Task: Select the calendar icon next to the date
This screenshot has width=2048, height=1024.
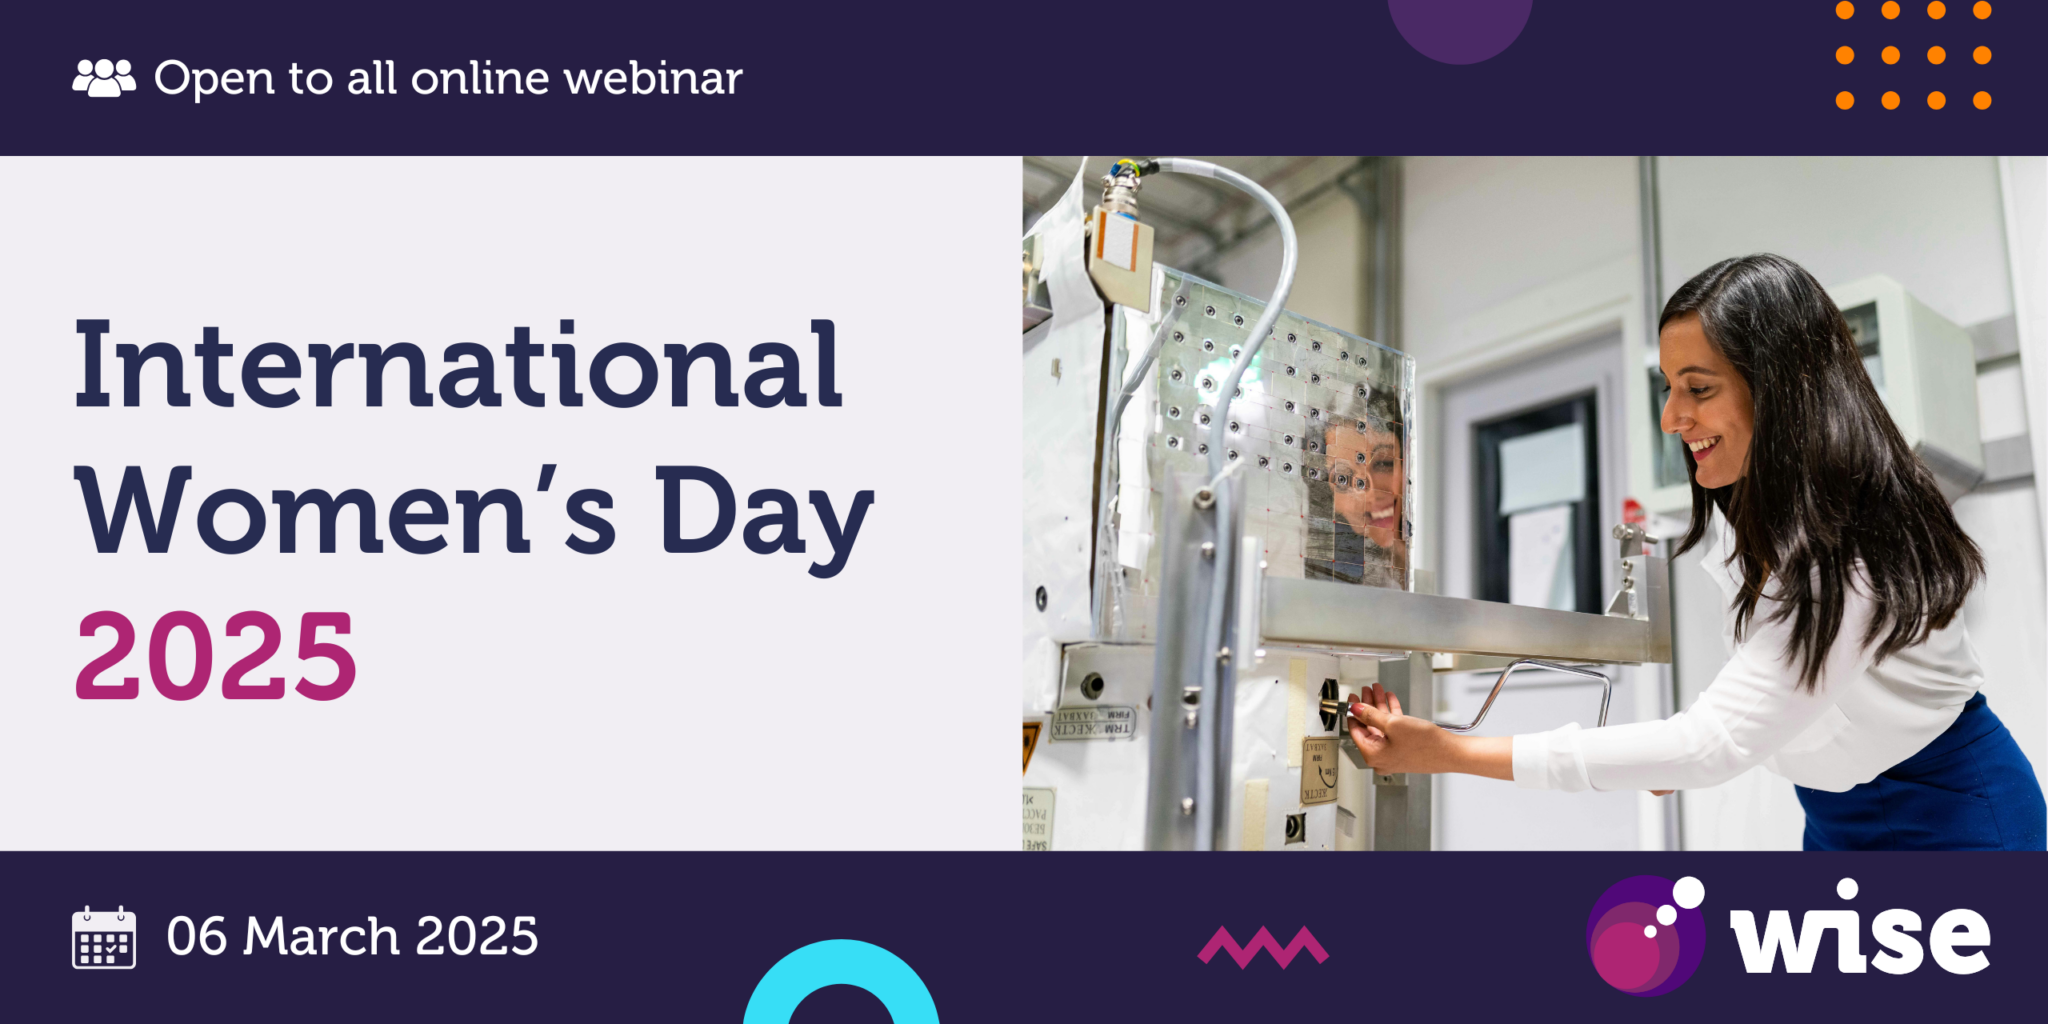Action: (103, 935)
